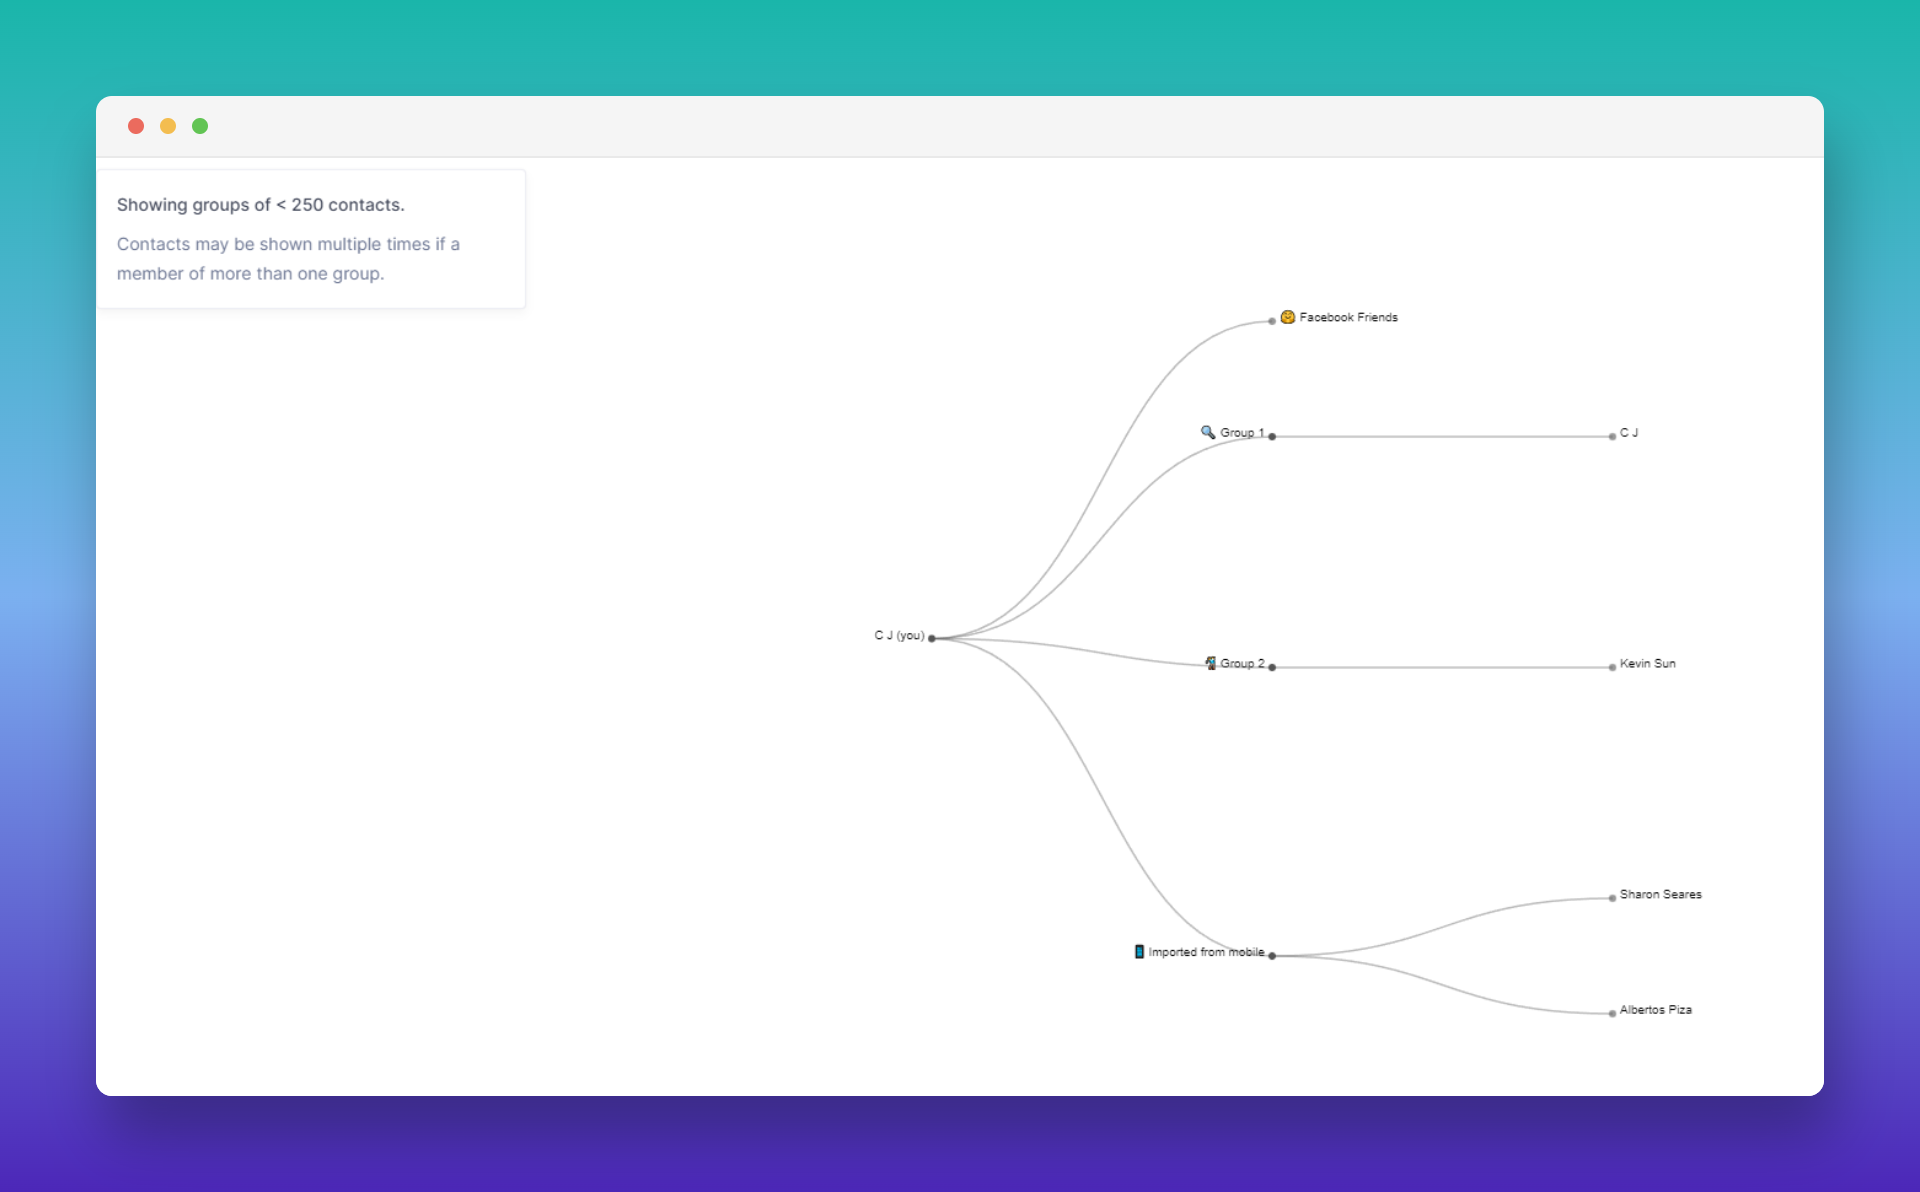Click the 'Showing groups of < 250 contacts' notice

click(x=260, y=205)
